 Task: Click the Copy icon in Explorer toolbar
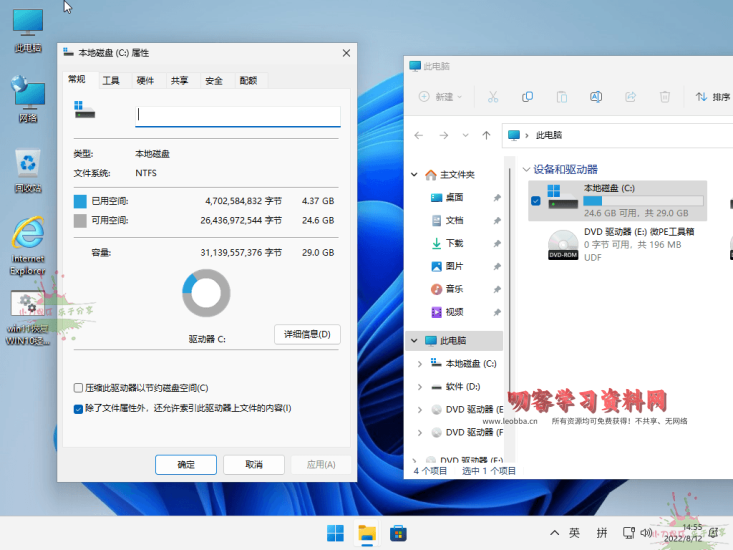tap(527, 97)
